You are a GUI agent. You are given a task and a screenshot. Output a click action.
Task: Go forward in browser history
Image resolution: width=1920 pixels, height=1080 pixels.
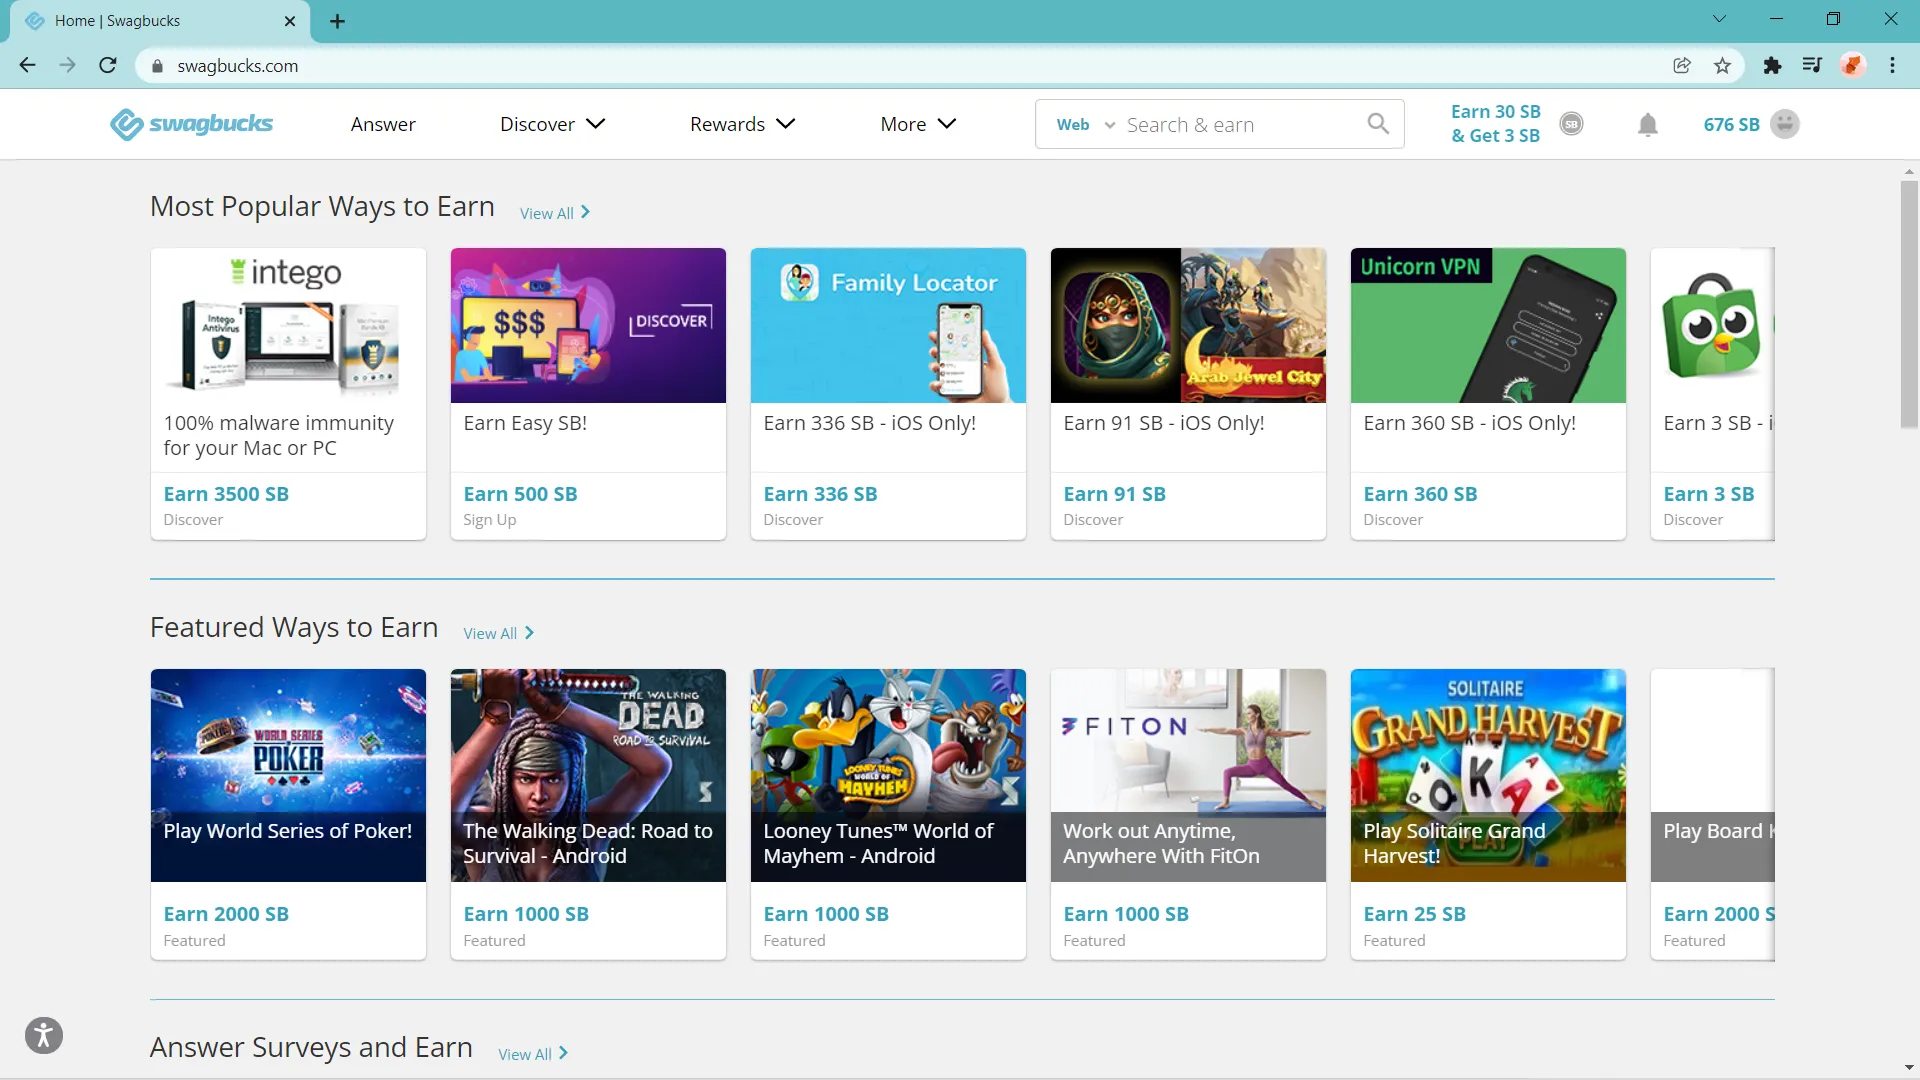pos(67,66)
